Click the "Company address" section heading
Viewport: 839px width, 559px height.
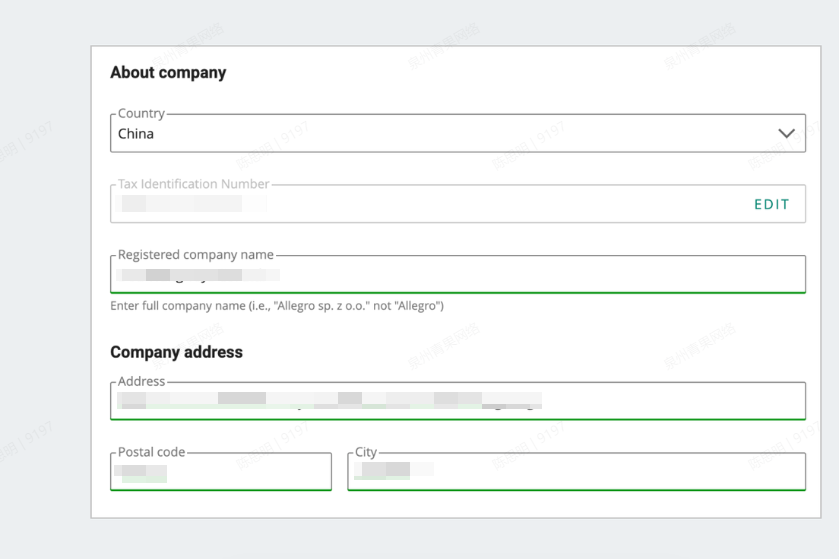(x=176, y=352)
